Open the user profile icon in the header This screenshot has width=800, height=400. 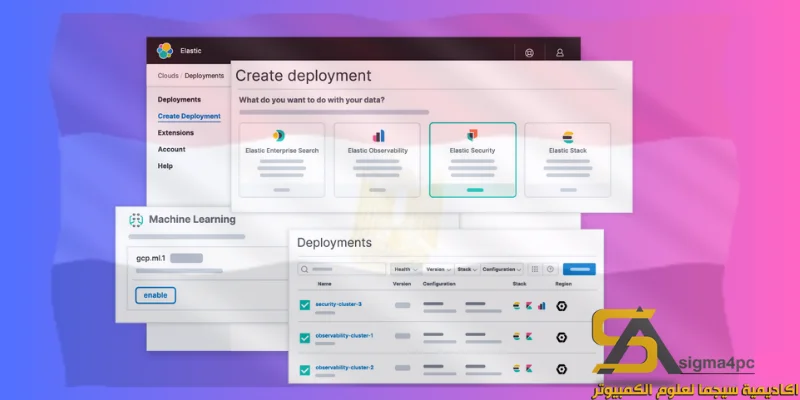pyautogui.click(x=560, y=53)
